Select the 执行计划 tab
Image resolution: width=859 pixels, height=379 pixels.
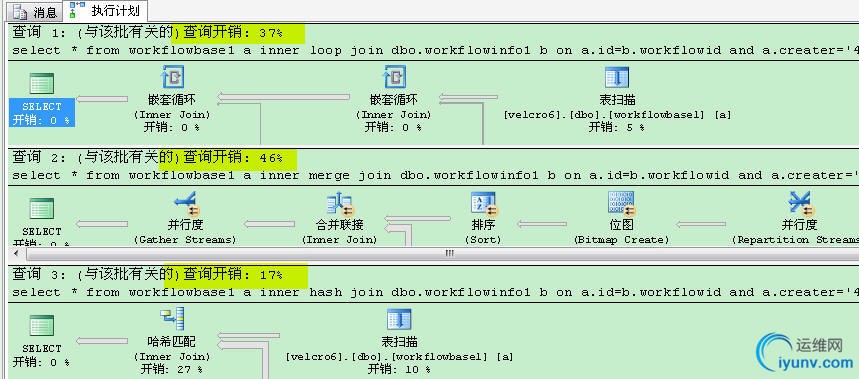106,10
